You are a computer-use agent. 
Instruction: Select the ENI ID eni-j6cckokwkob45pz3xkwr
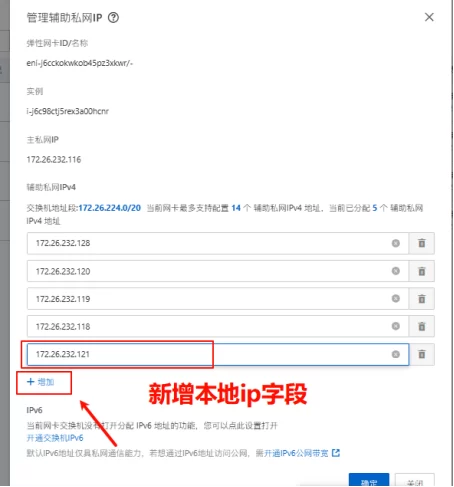77,63
